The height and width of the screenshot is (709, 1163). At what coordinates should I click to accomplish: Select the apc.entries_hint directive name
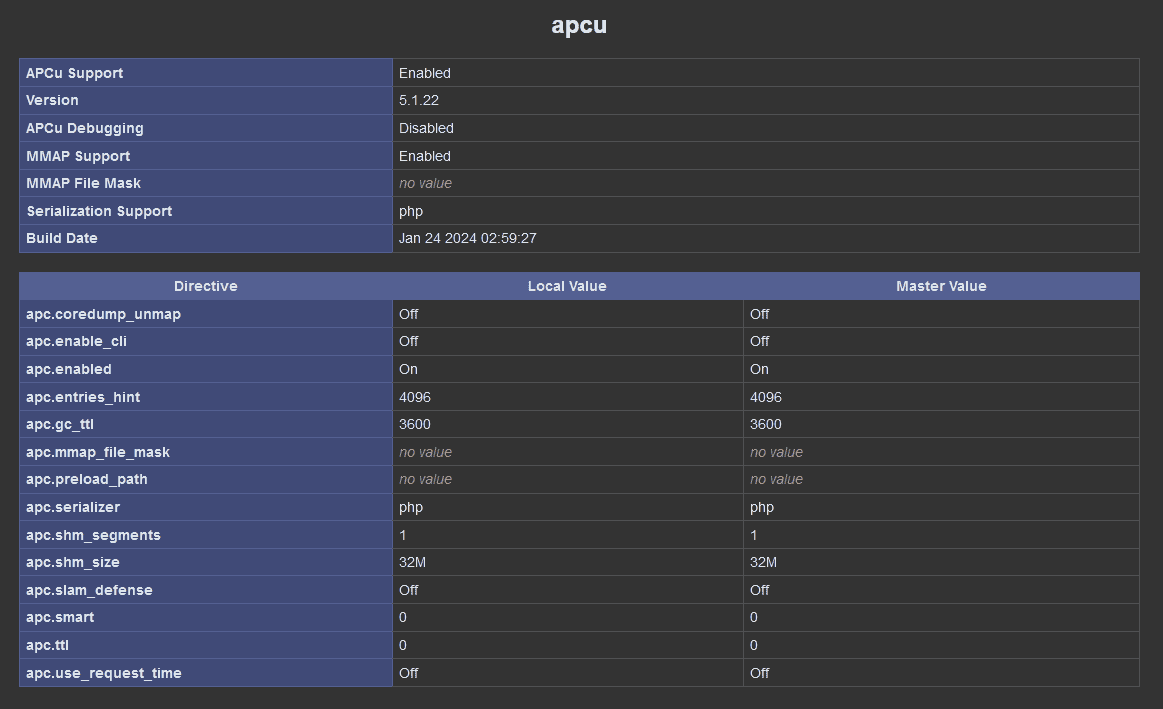click(83, 398)
